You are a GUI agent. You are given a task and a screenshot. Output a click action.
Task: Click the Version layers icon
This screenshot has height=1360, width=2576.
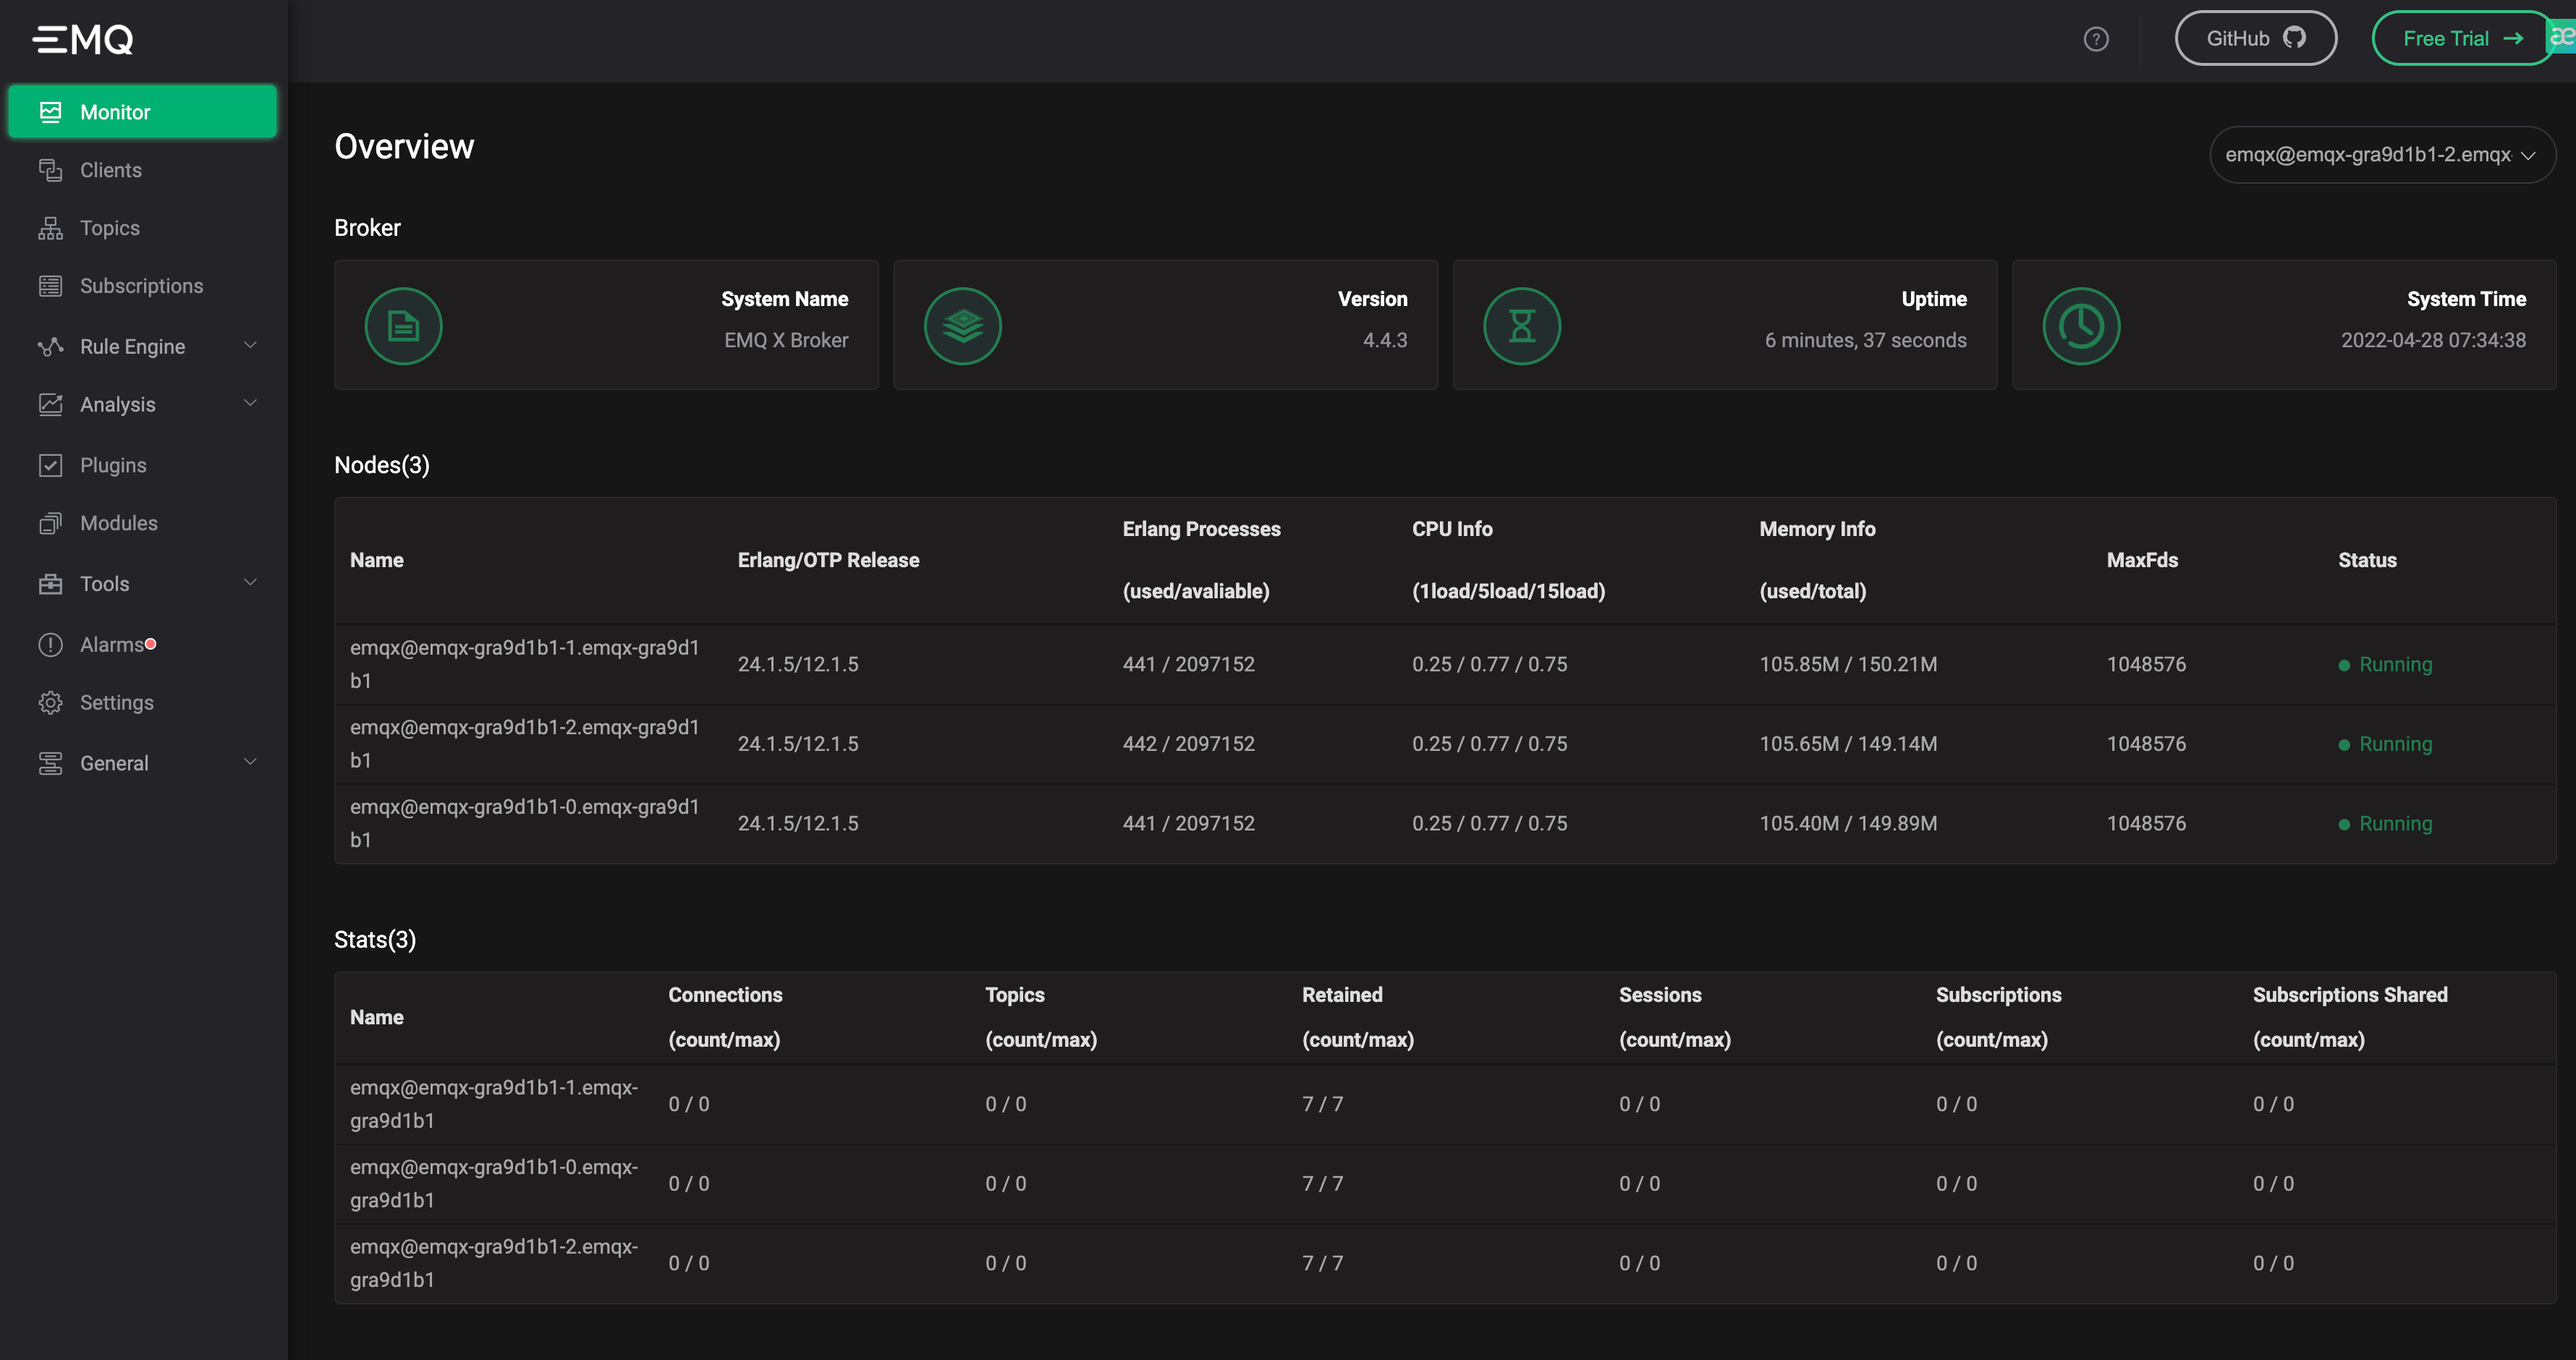pos(963,326)
